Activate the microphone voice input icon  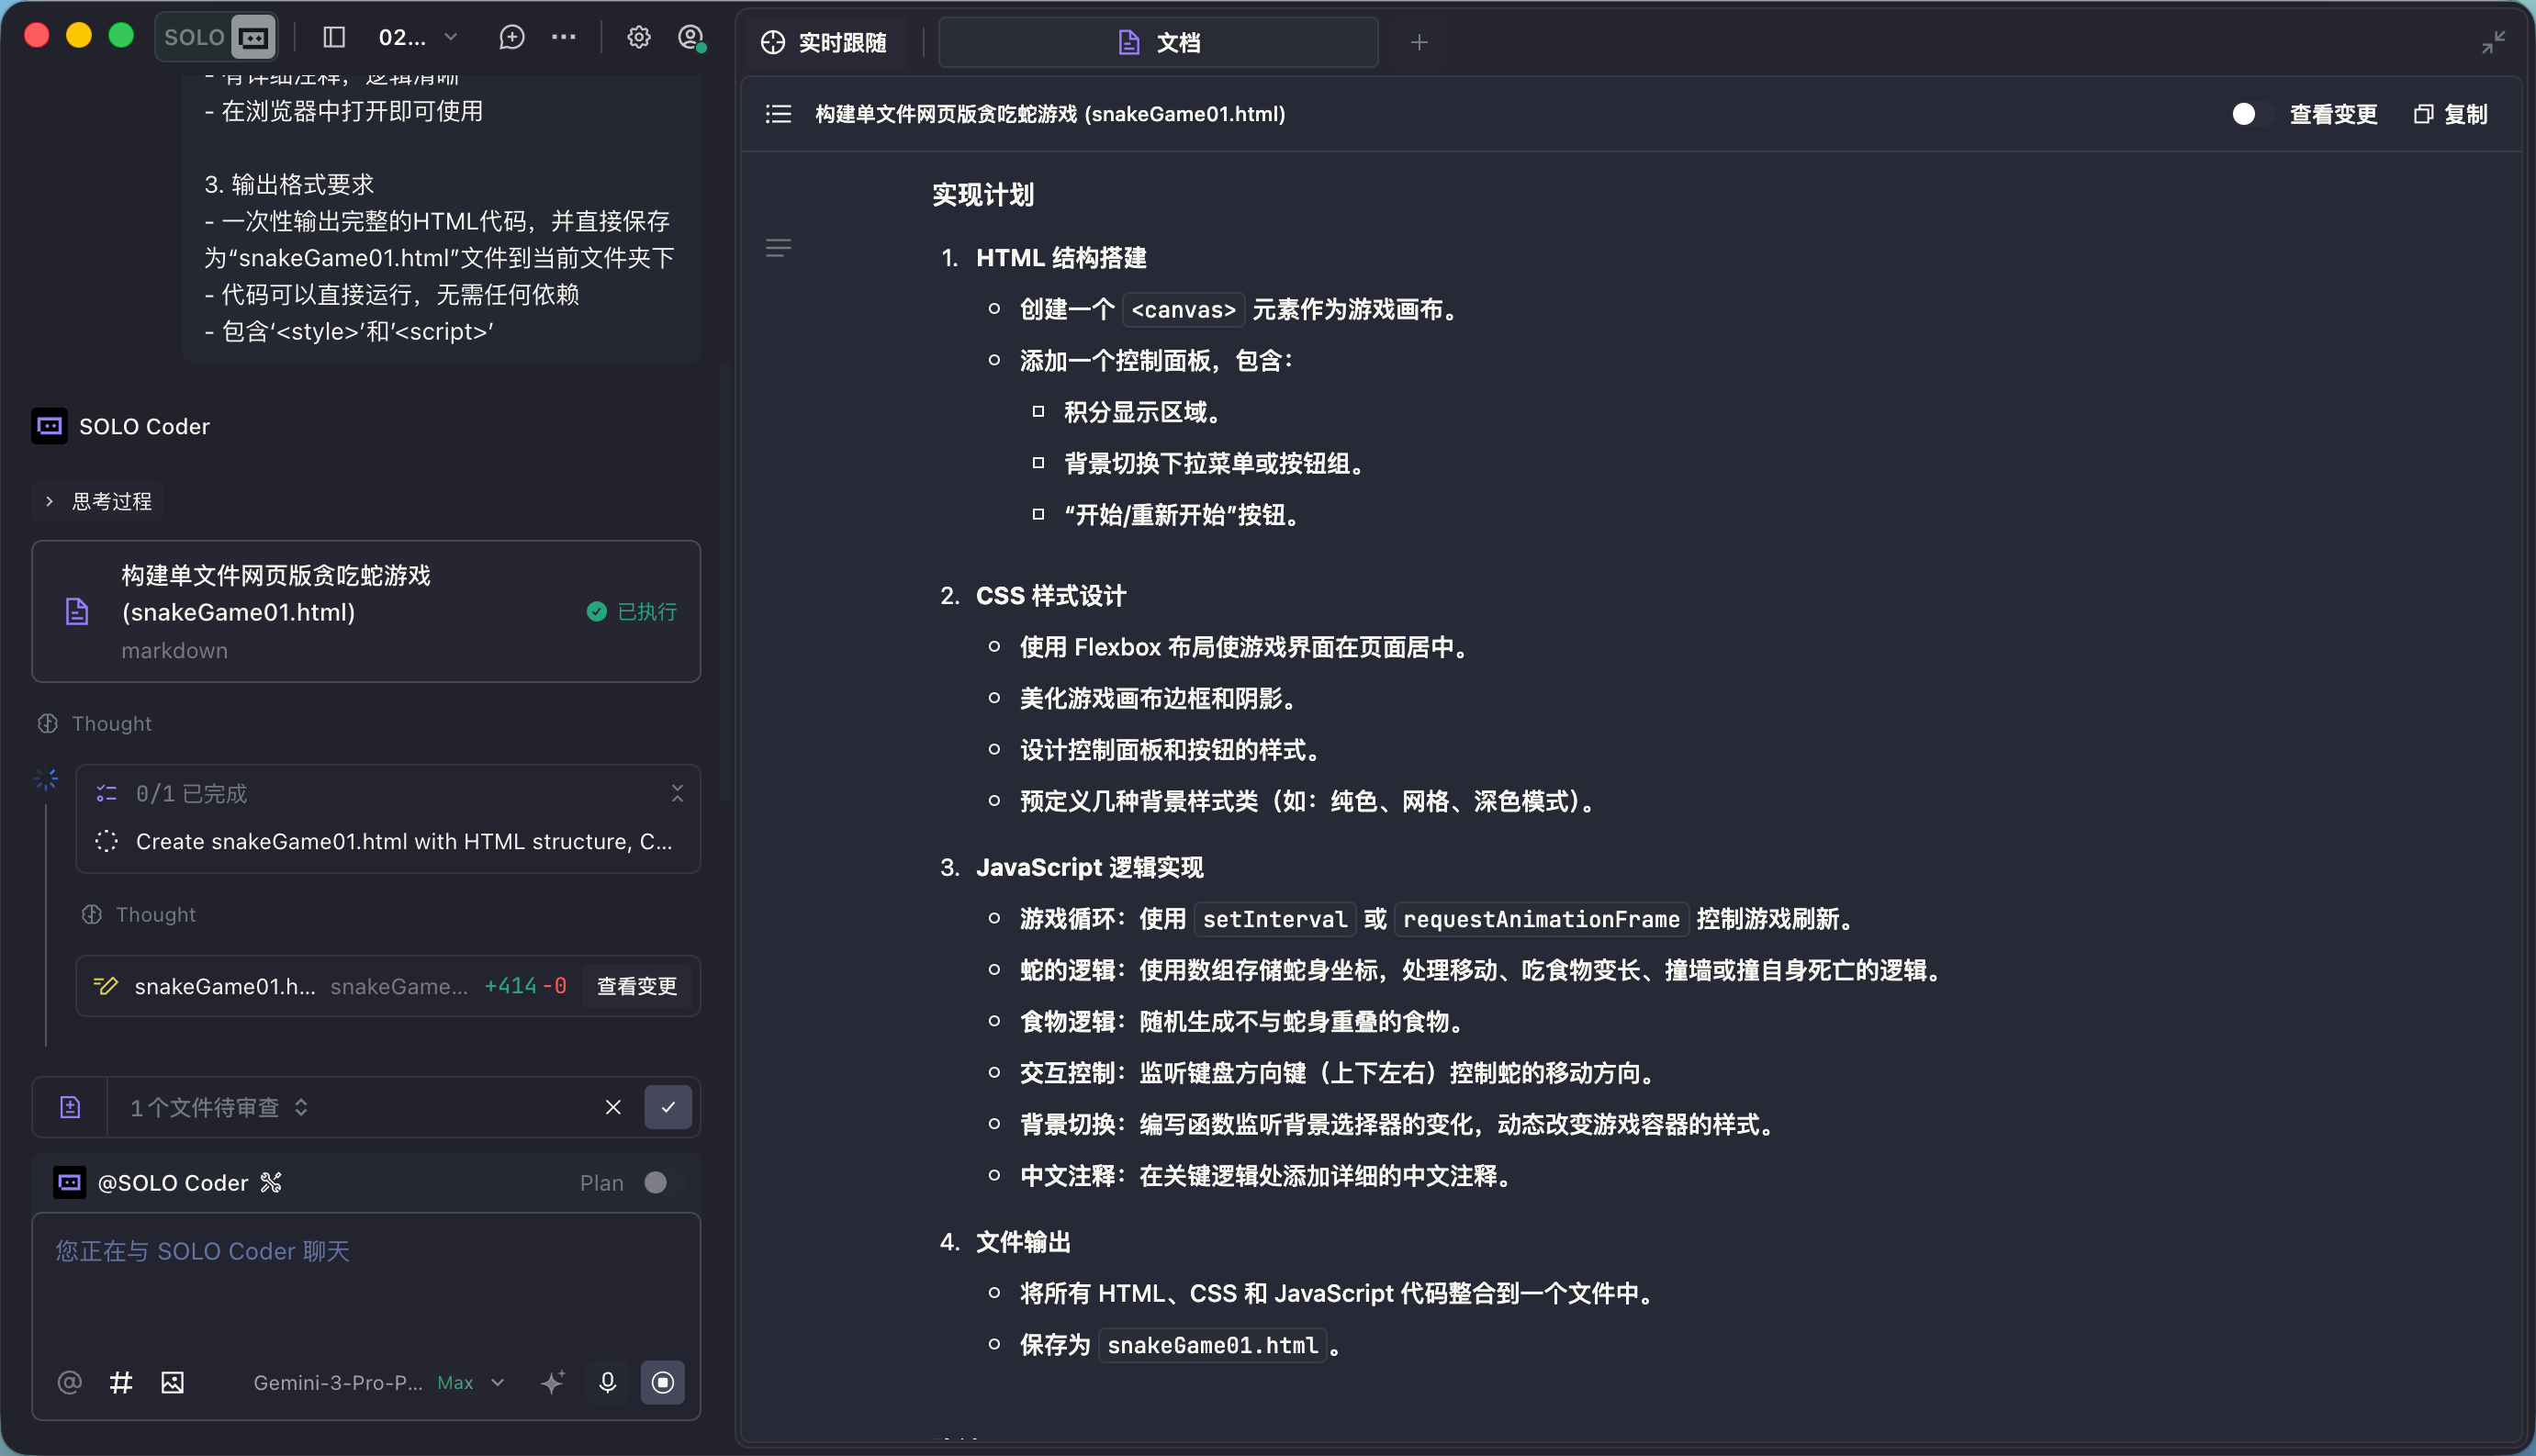pyautogui.click(x=607, y=1383)
